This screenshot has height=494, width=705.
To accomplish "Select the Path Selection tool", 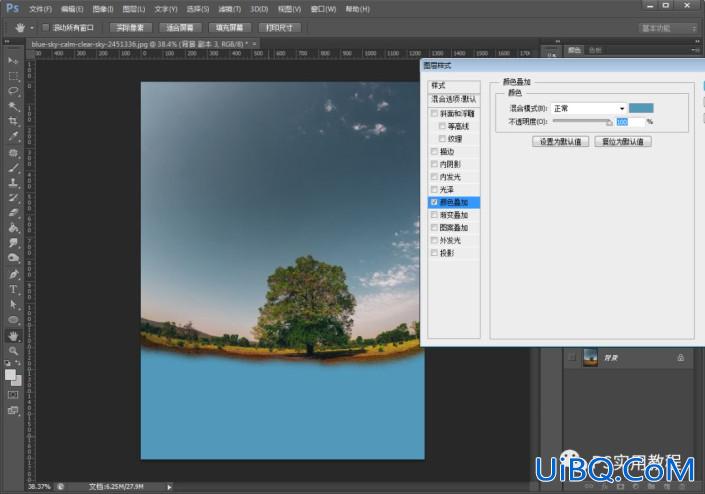I will point(13,305).
